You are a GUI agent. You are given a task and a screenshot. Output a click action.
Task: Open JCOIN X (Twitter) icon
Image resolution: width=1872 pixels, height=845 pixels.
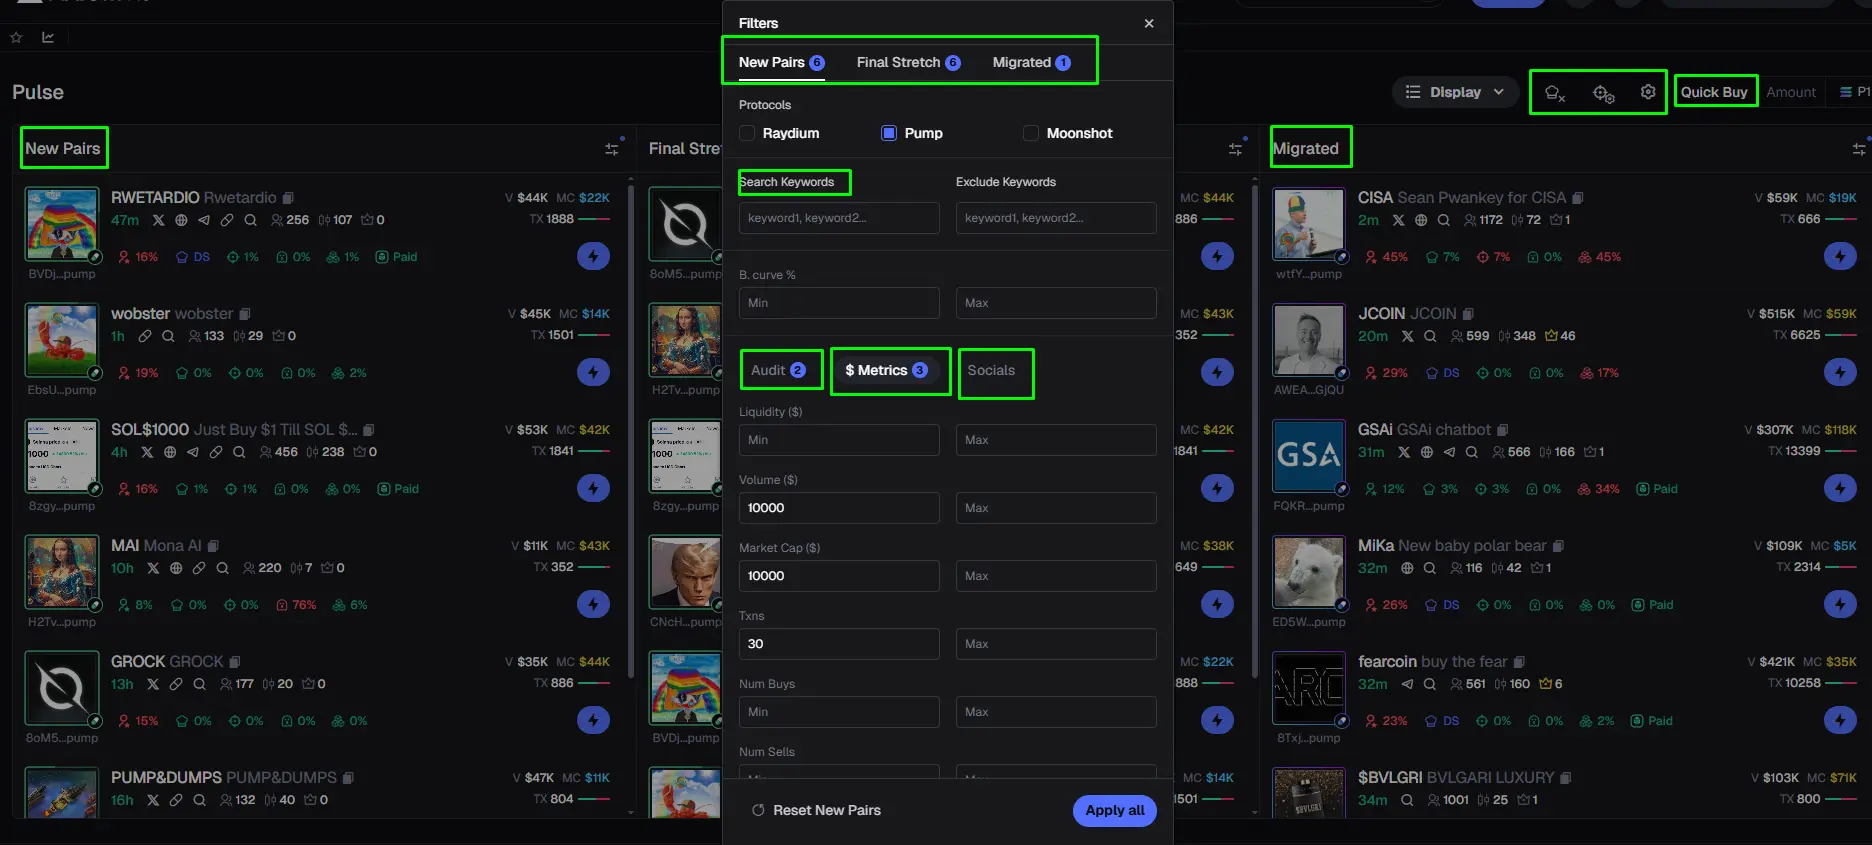click(x=1408, y=336)
